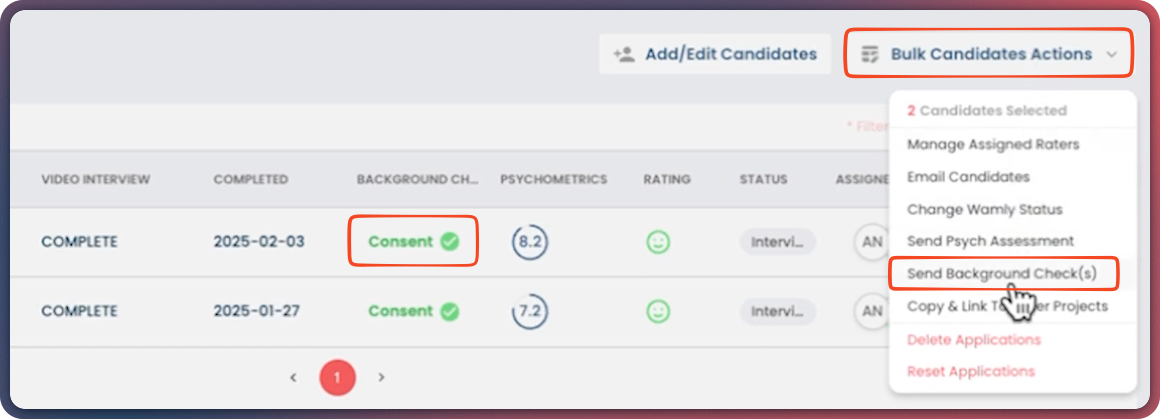Go to the next page arrow
1160x419 pixels.
pos(382,377)
